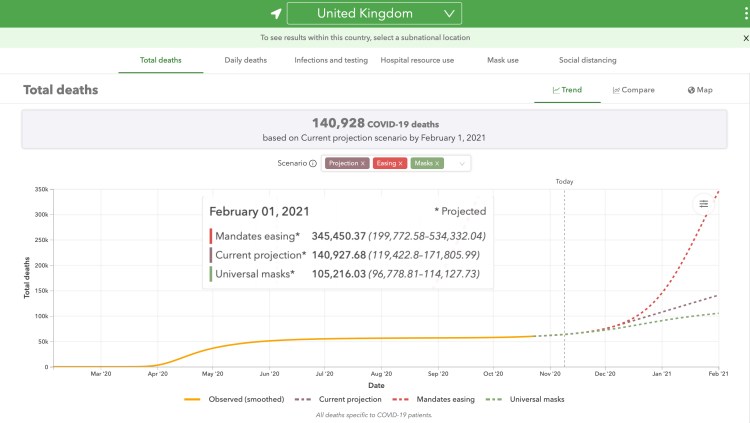The image size is (750, 423).
Task: Open the Mask use tab
Action: 503,60
